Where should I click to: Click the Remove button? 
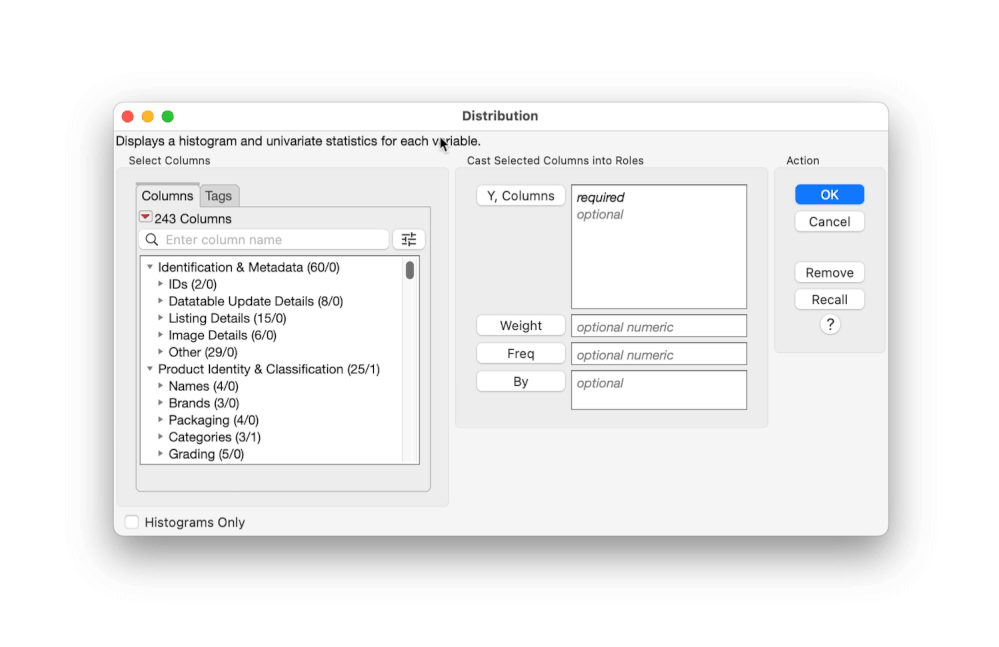829,273
